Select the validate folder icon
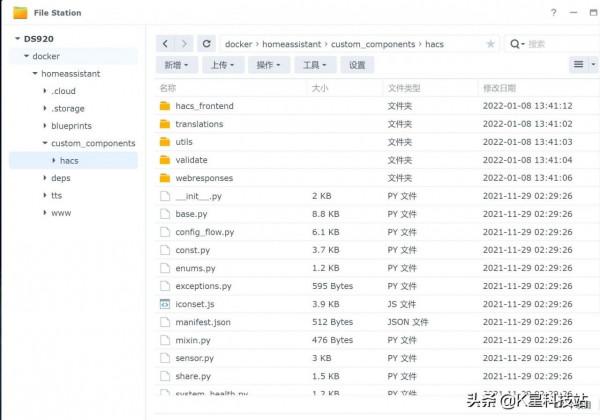600x420 pixels. (165, 160)
